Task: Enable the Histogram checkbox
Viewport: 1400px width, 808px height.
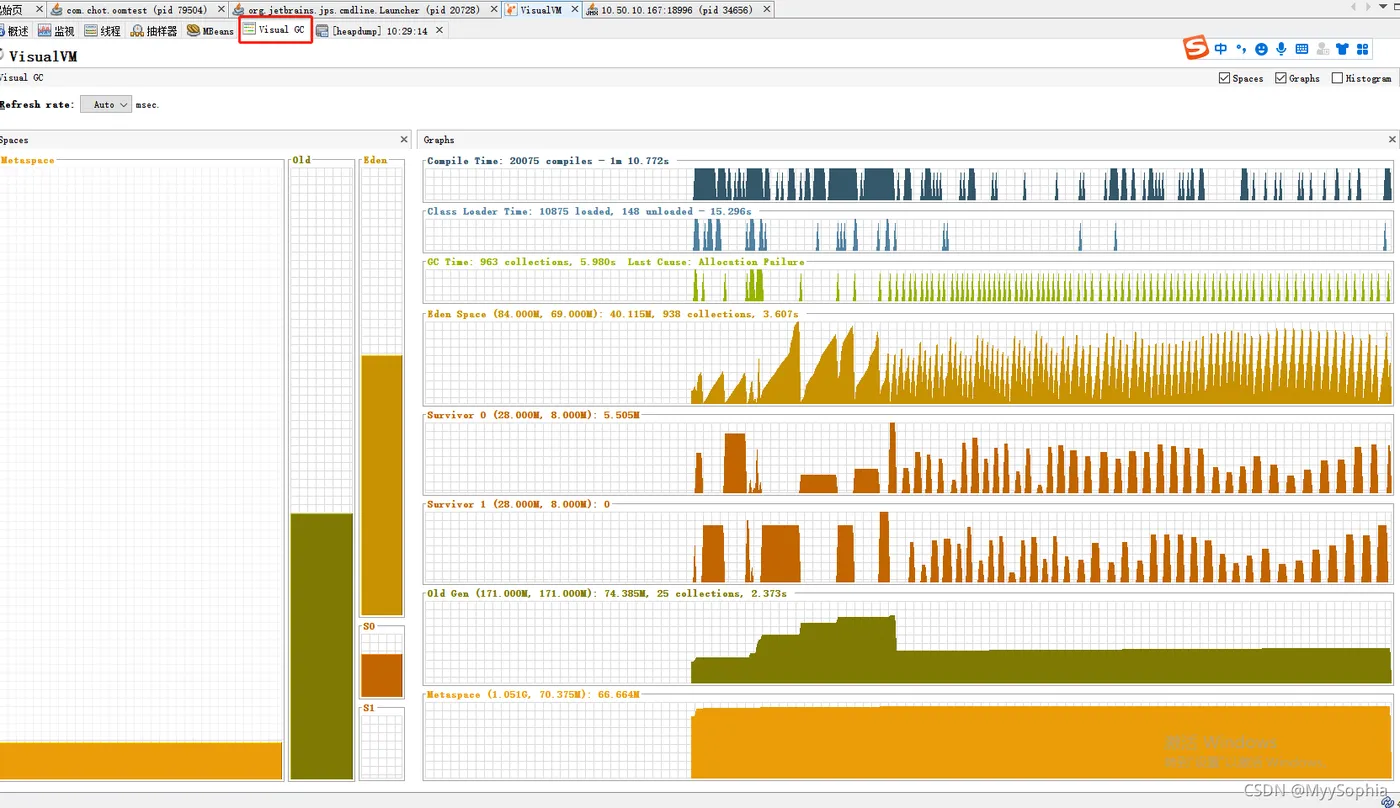Action: pyautogui.click(x=1337, y=78)
